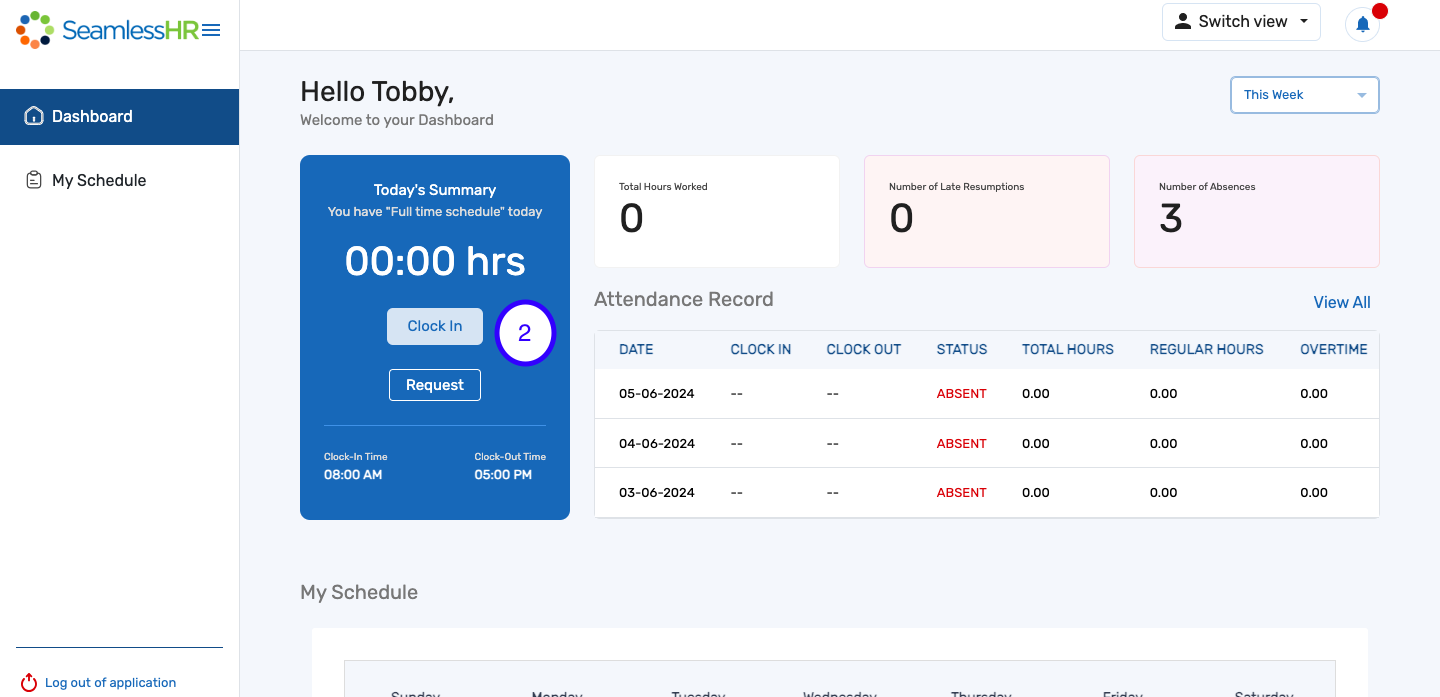Click the circled number 2 step indicator
This screenshot has height=697, width=1440.
525,333
